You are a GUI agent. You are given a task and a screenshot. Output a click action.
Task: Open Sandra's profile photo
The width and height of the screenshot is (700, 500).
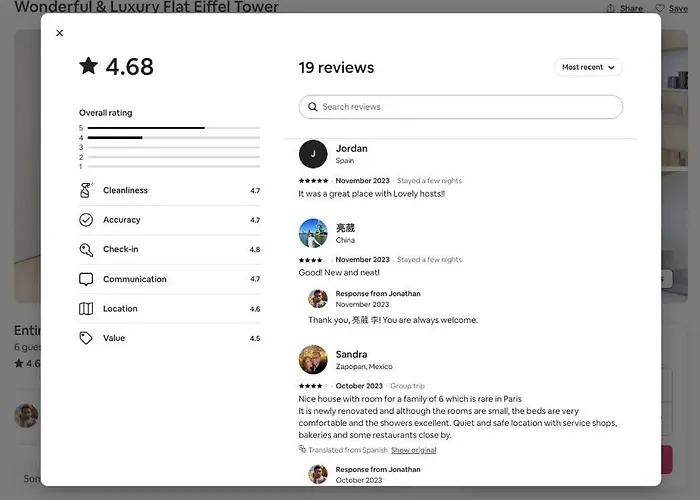click(x=313, y=360)
